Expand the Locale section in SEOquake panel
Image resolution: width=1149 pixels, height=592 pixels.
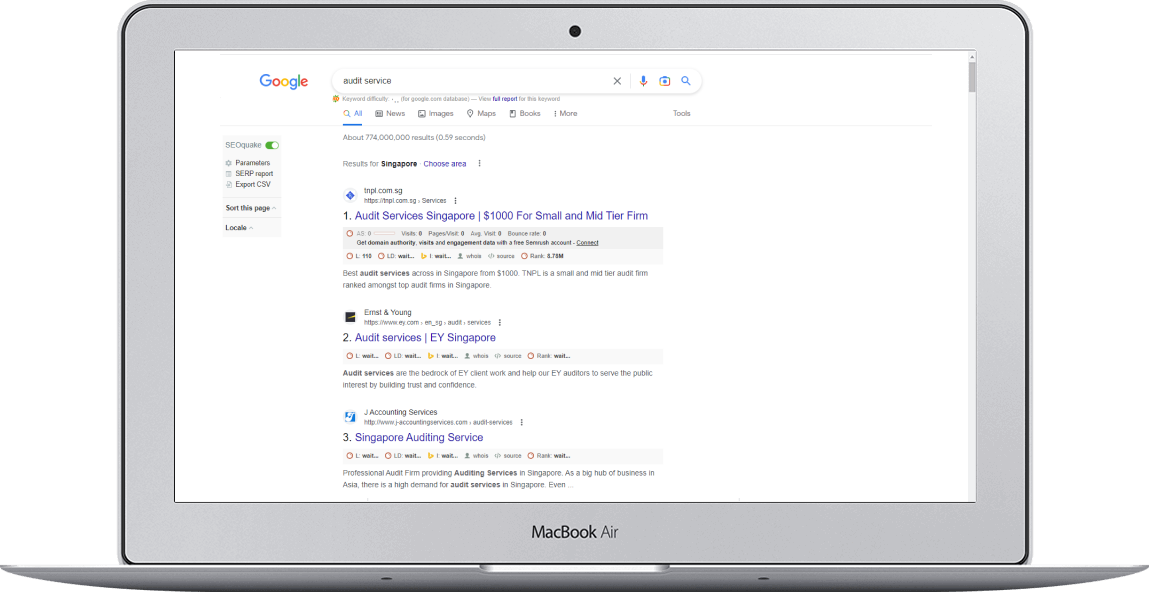(239, 228)
